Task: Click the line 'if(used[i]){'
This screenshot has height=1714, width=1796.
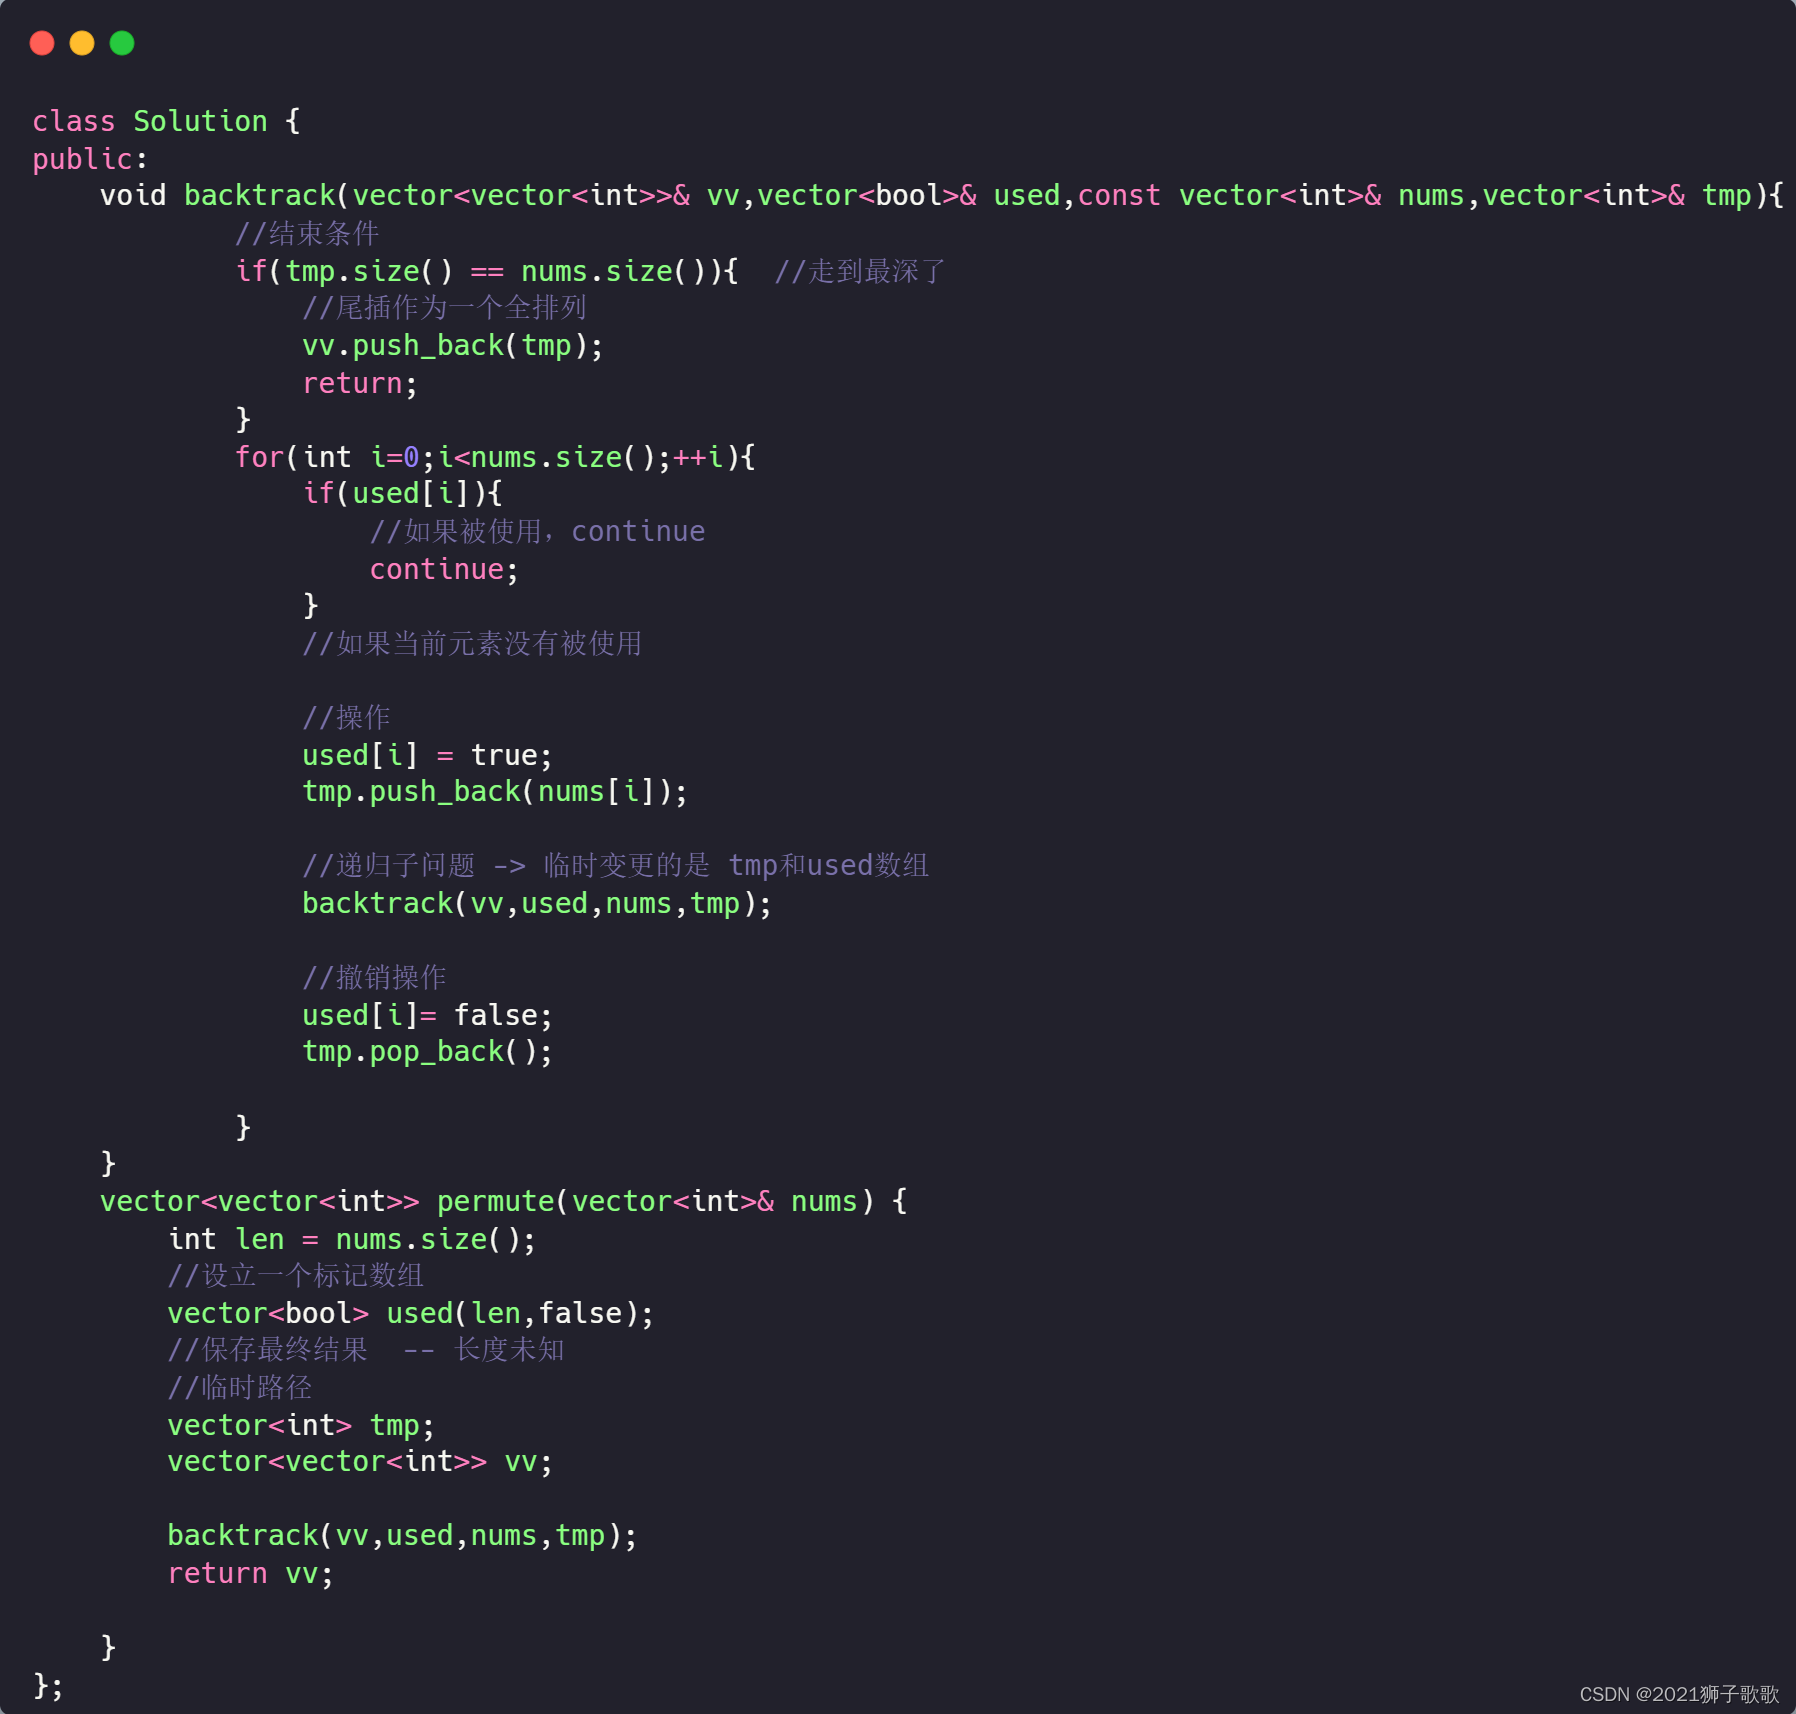Action: (x=402, y=493)
